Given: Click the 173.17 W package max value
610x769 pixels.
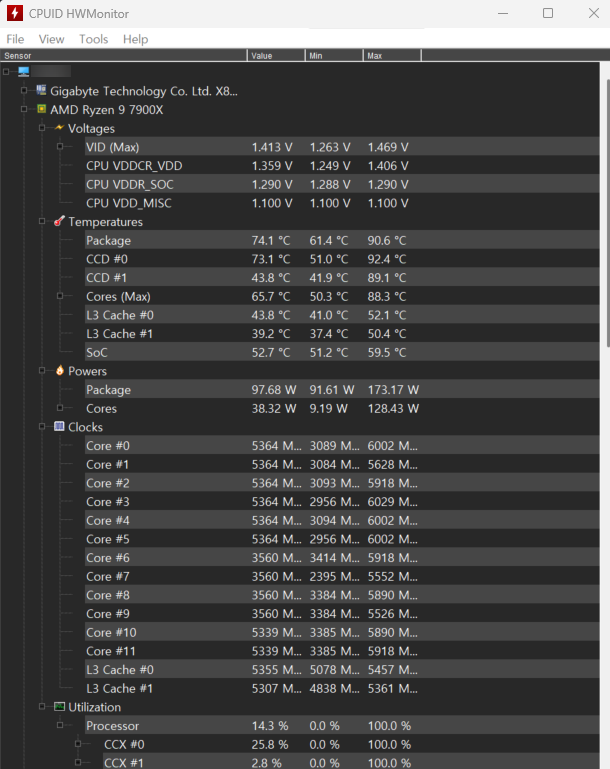Looking at the screenshot, I should [x=393, y=389].
